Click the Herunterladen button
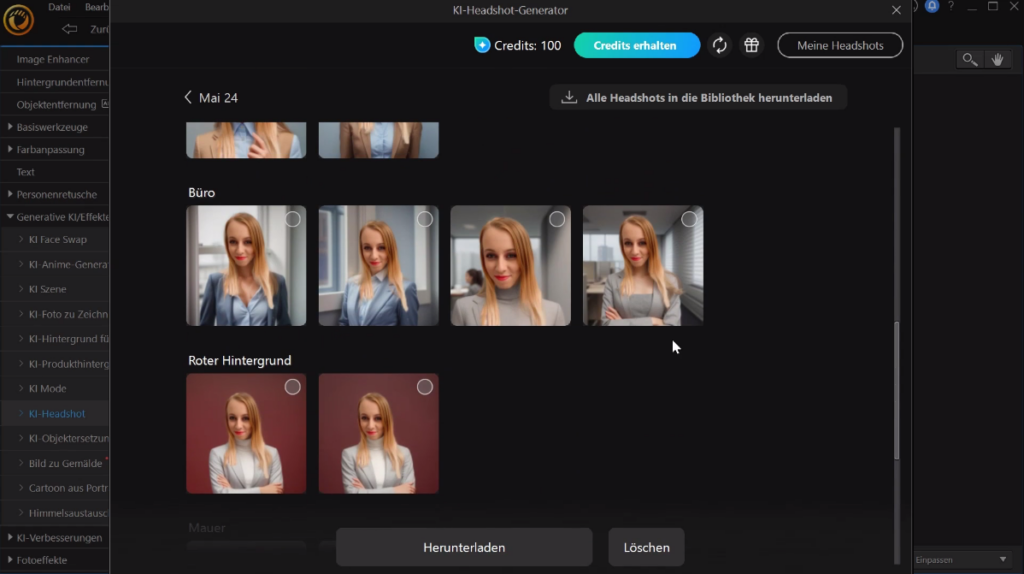 [464, 547]
